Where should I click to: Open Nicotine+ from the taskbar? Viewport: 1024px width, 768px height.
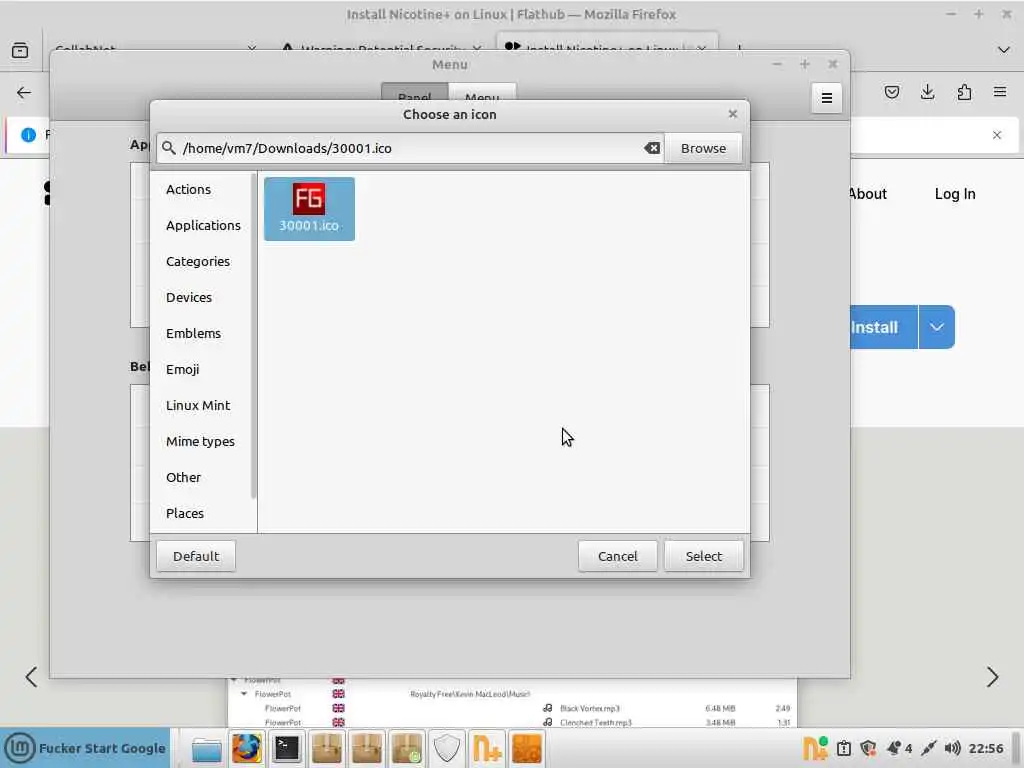point(487,748)
